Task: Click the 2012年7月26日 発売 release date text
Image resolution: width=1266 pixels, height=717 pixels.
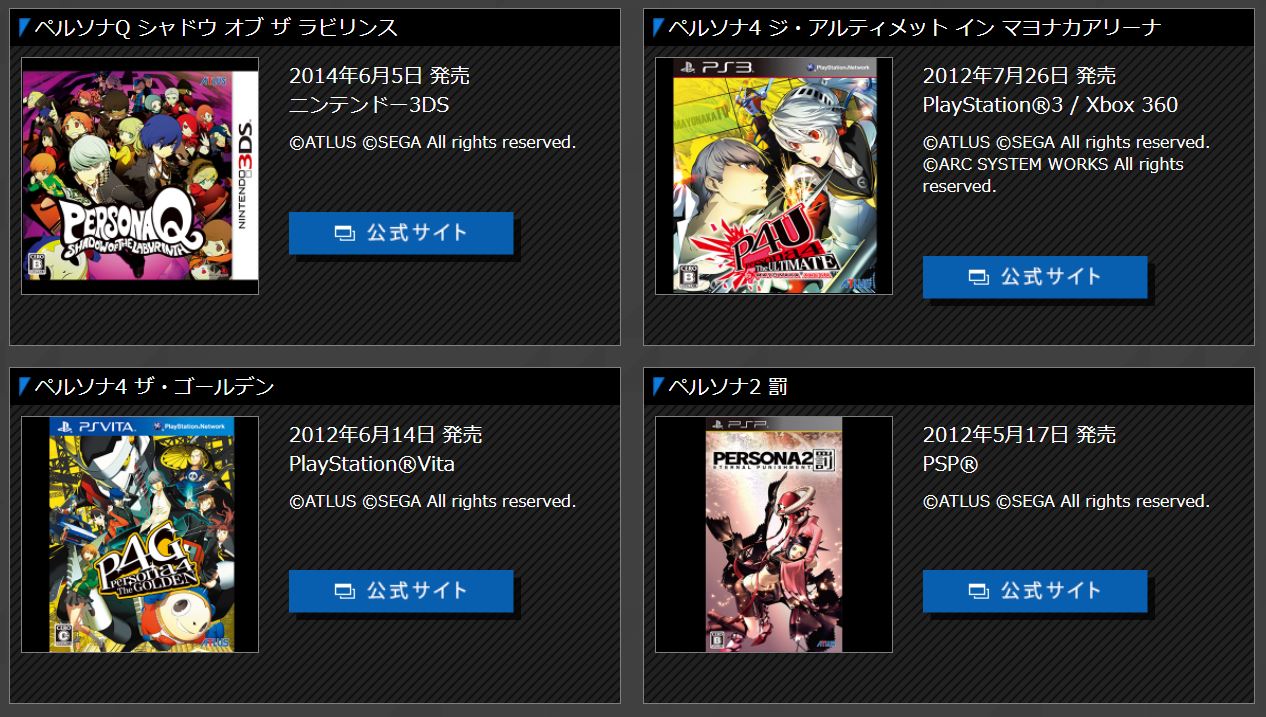Action: point(1019,76)
